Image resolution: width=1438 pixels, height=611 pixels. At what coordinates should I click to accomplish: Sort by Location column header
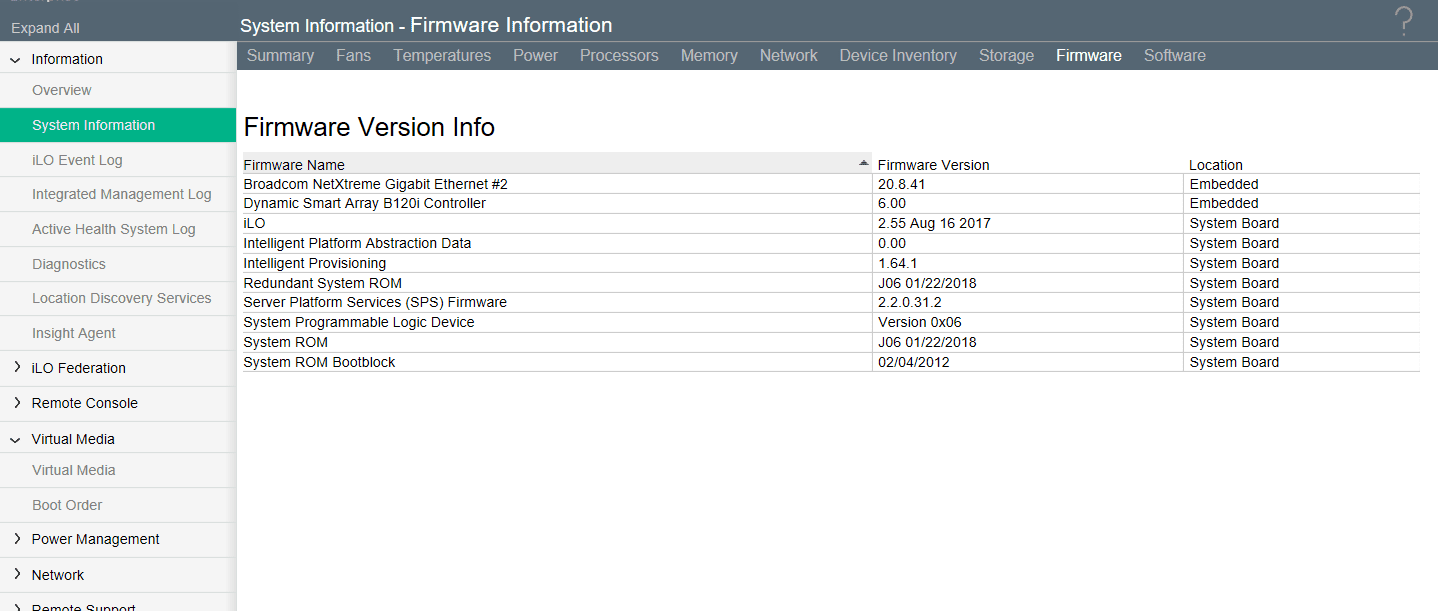1216,165
